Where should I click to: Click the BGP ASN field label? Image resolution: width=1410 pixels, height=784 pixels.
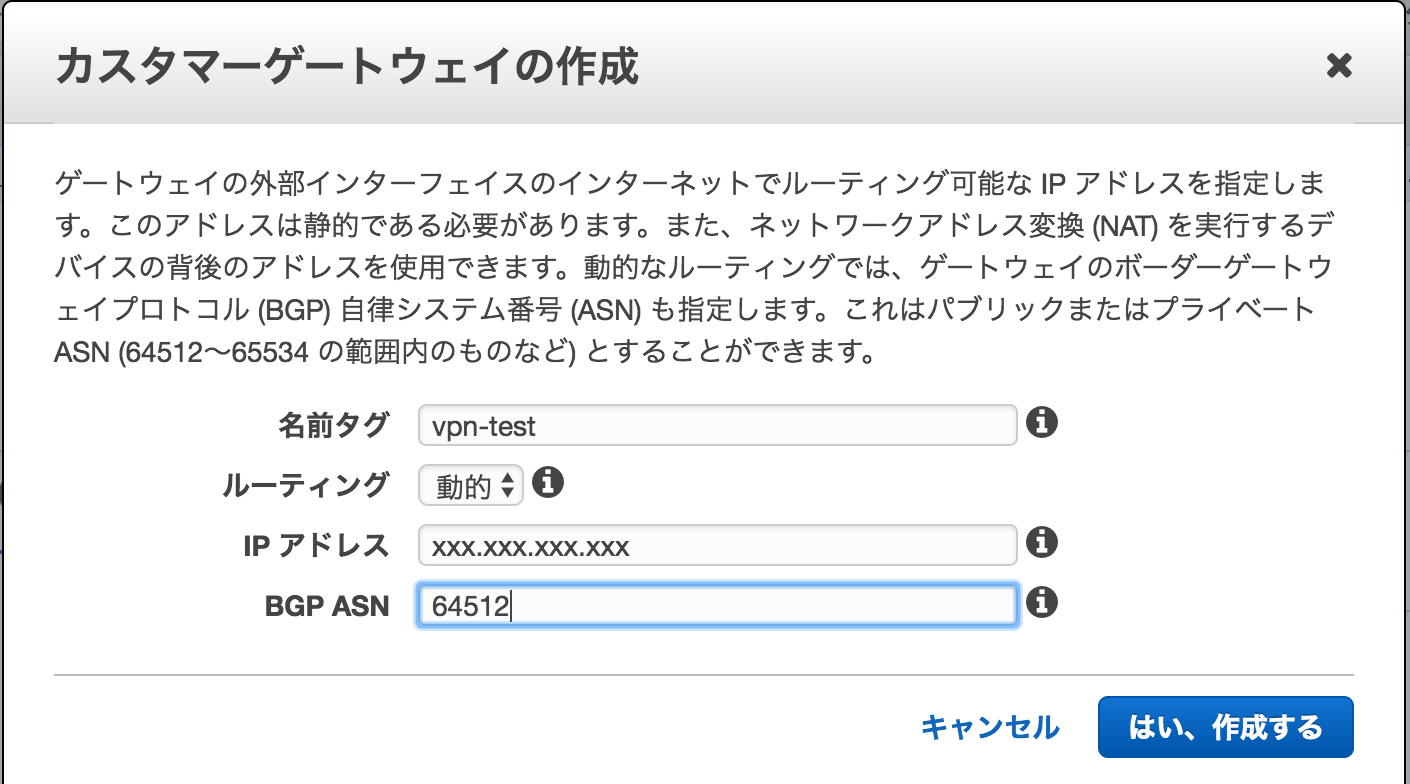point(327,605)
